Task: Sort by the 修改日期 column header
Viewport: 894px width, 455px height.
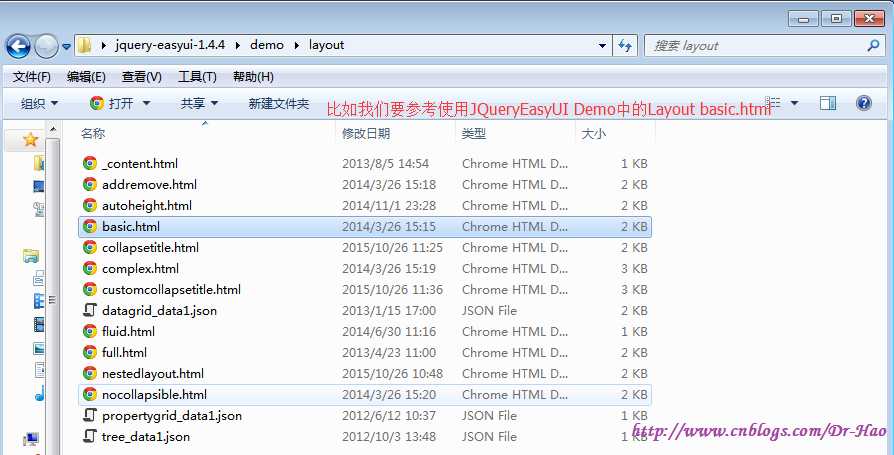Action: [366, 134]
